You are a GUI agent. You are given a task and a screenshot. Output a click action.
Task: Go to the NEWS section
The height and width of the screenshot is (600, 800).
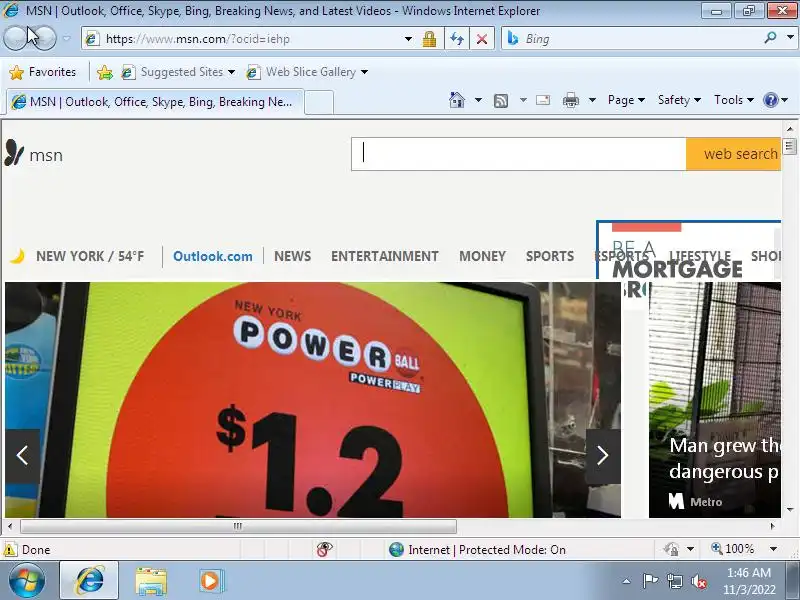click(x=292, y=256)
